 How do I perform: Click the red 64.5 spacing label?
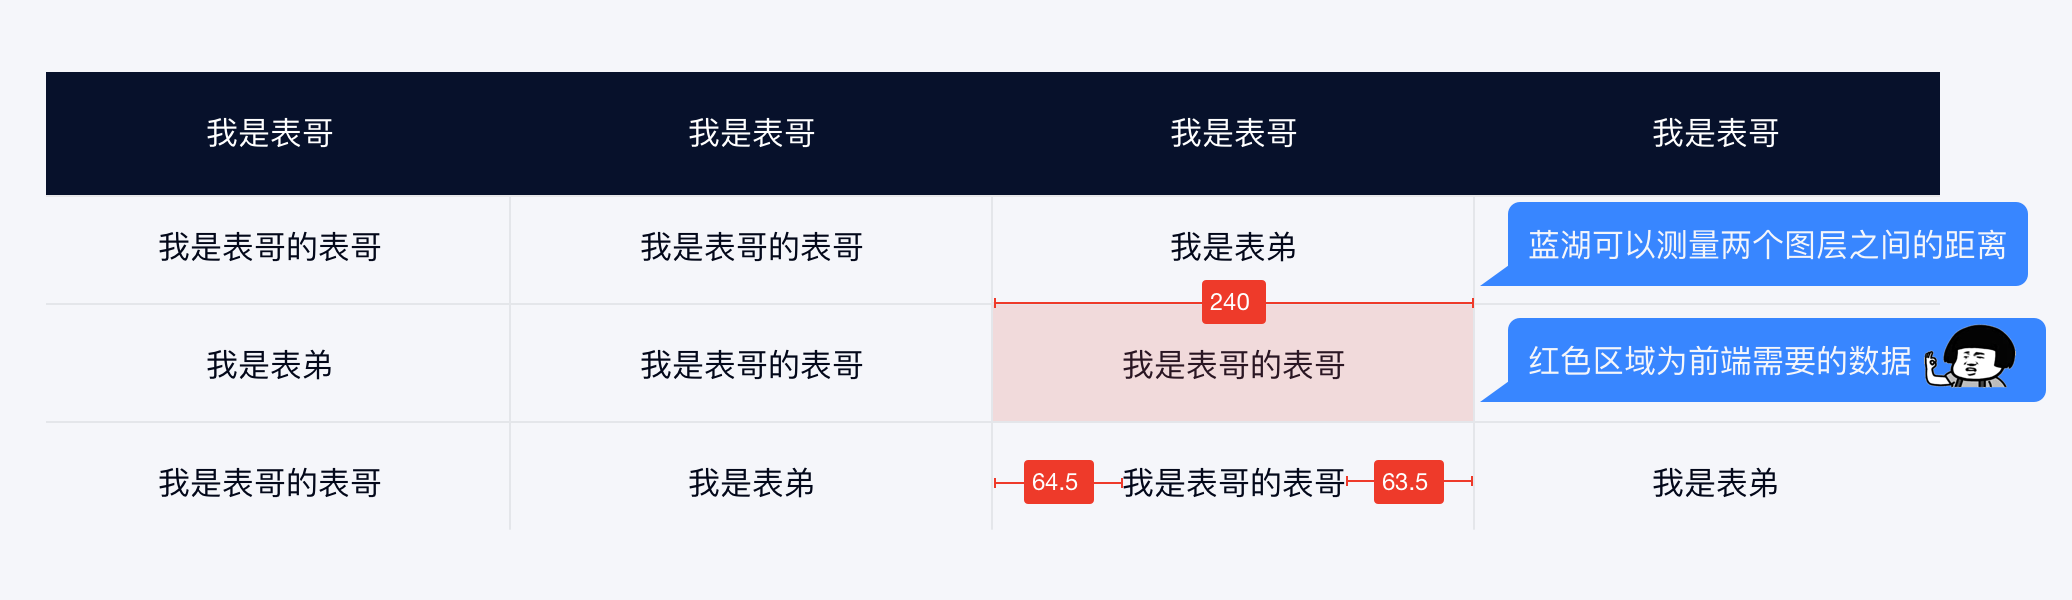[x=1058, y=482]
